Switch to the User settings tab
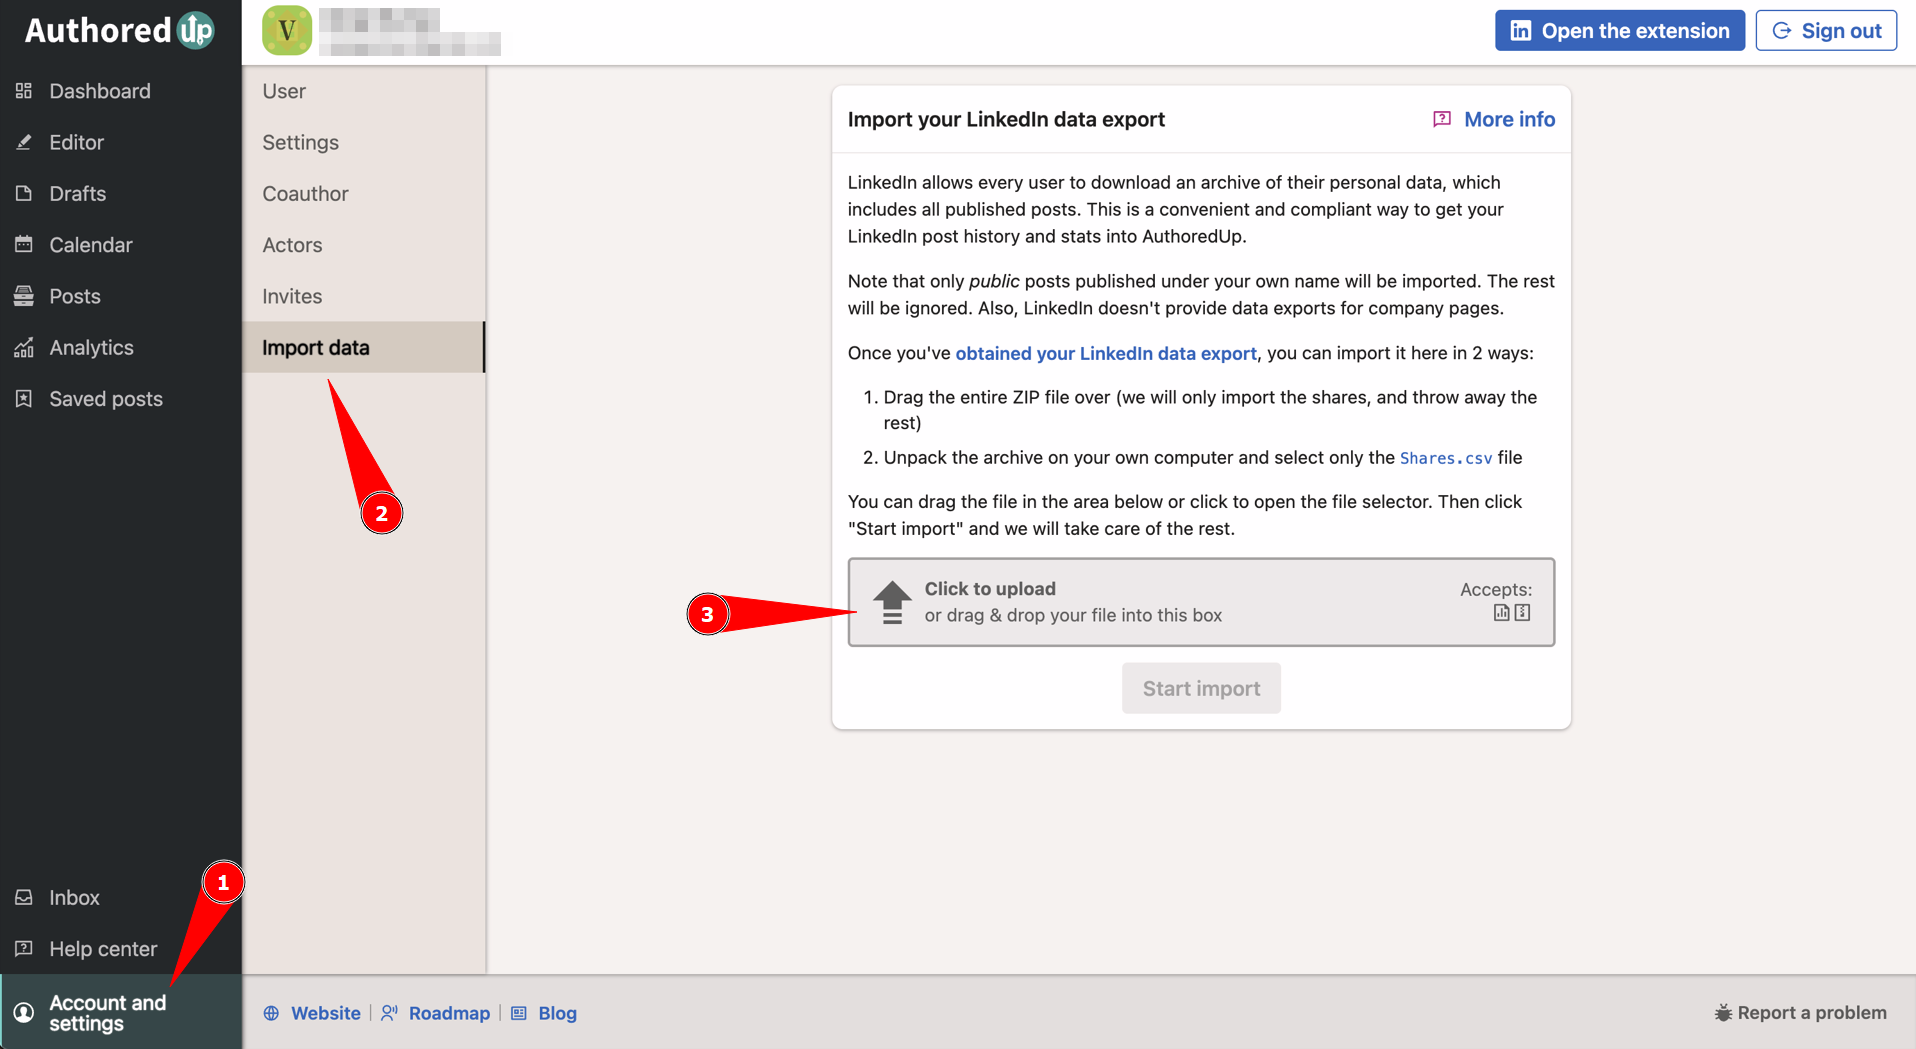The width and height of the screenshot is (1916, 1049). click(284, 91)
